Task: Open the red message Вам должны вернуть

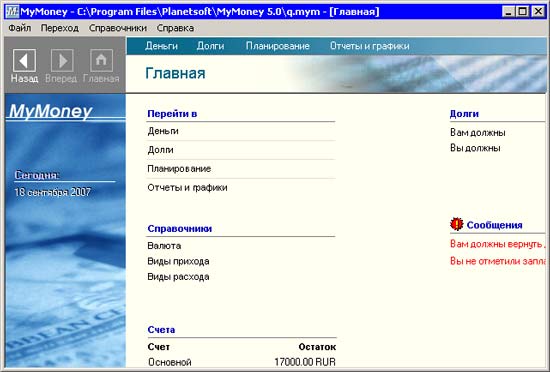Action: point(498,244)
